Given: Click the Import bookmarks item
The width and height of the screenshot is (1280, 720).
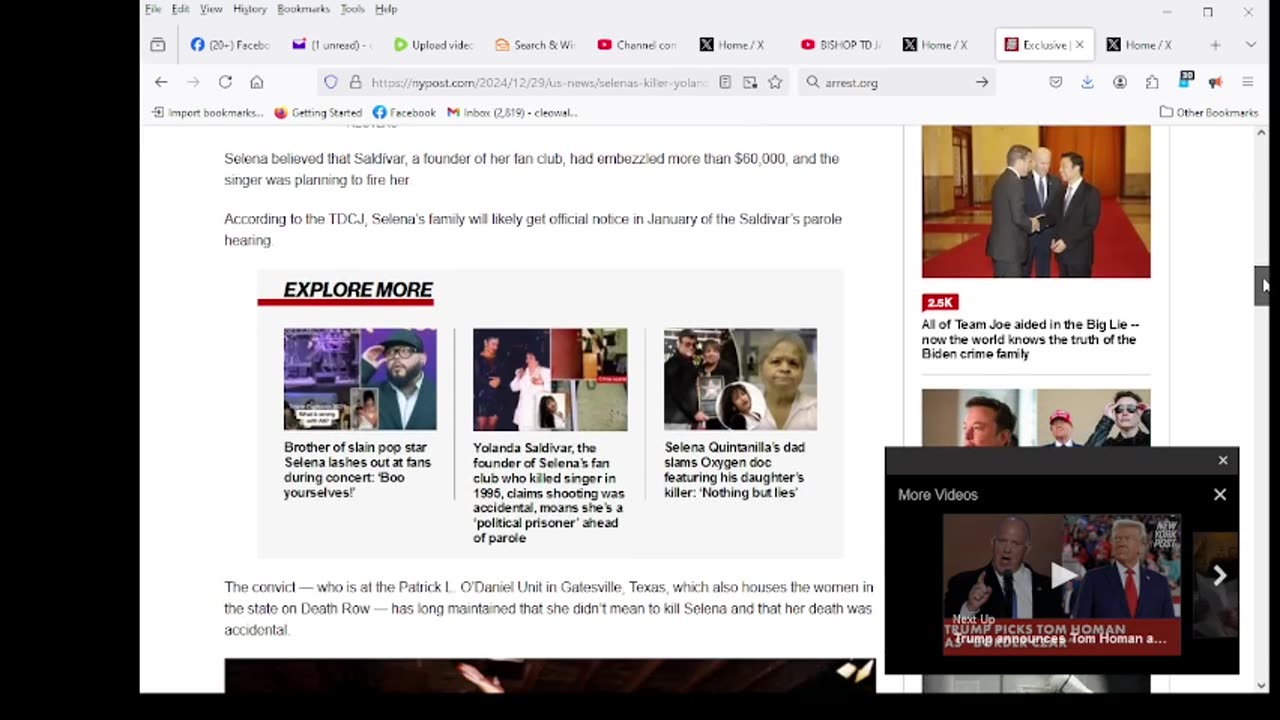Looking at the screenshot, I should (207, 112).
